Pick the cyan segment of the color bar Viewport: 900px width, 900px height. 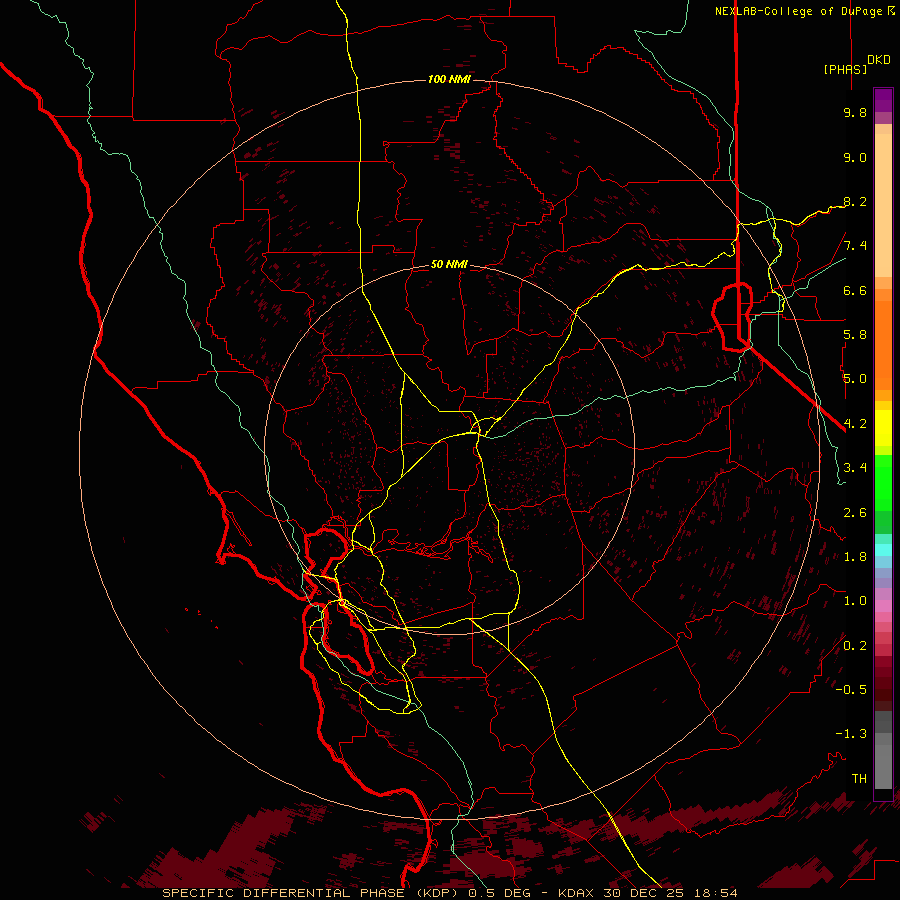[x=883, y=550]
